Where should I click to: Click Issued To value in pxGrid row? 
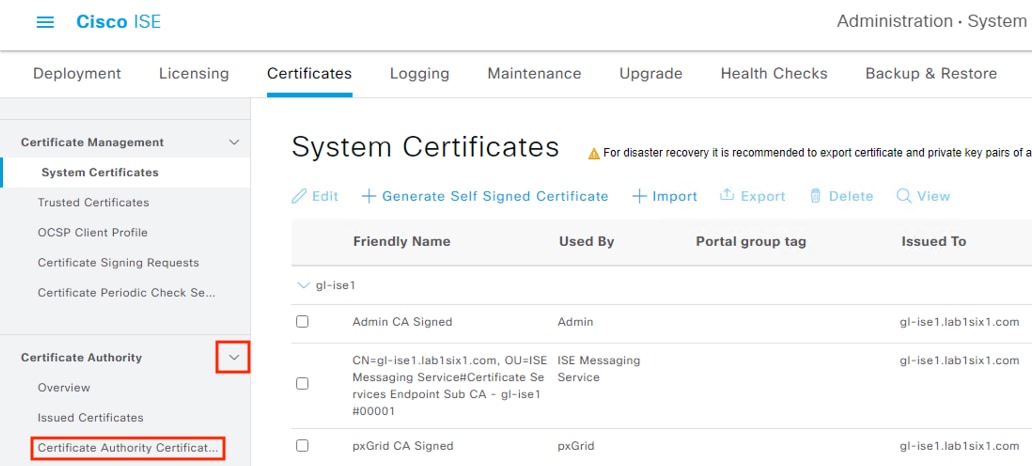959,446
